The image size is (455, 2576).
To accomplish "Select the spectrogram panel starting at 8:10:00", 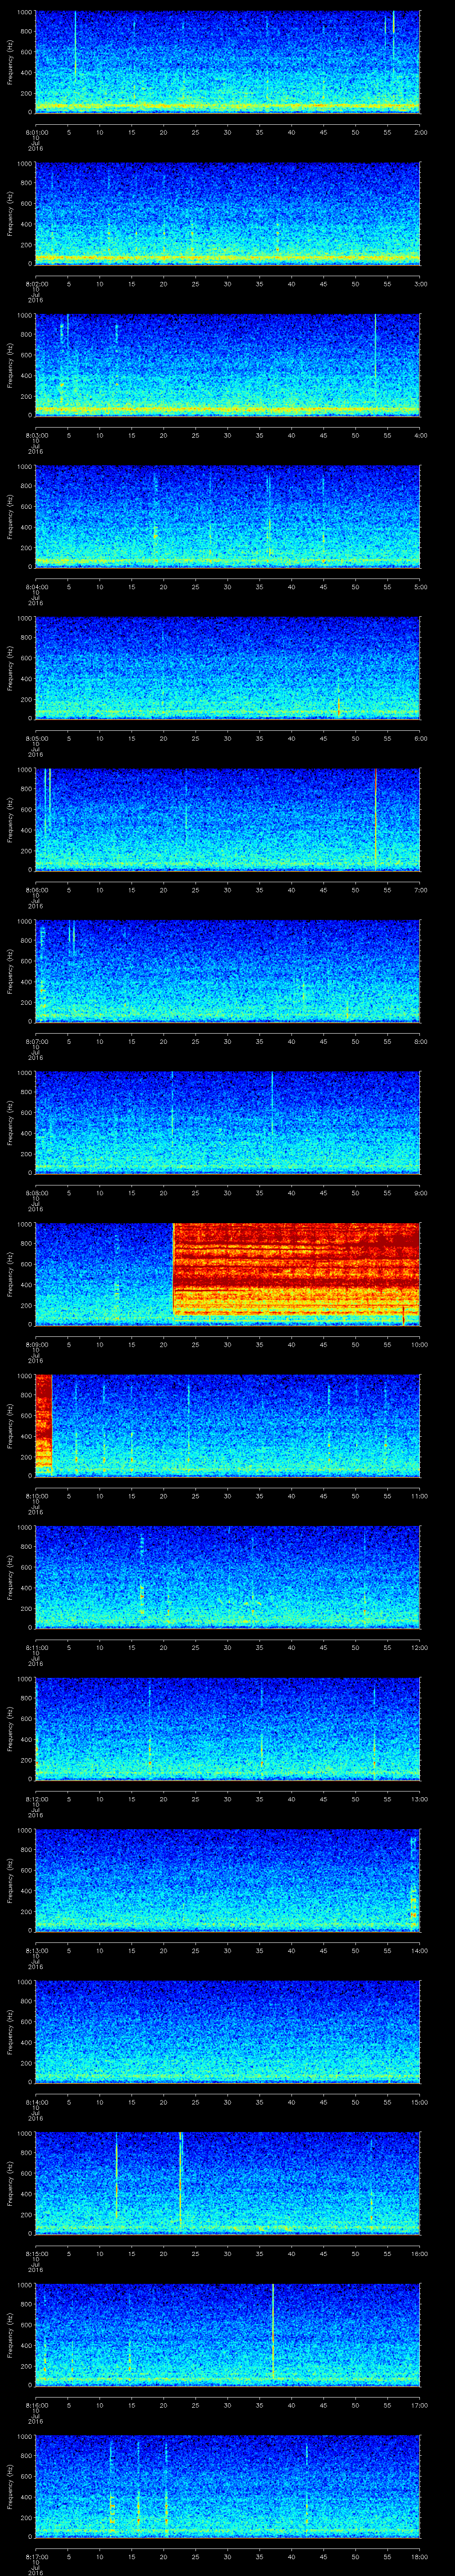I will (228, 1425).
